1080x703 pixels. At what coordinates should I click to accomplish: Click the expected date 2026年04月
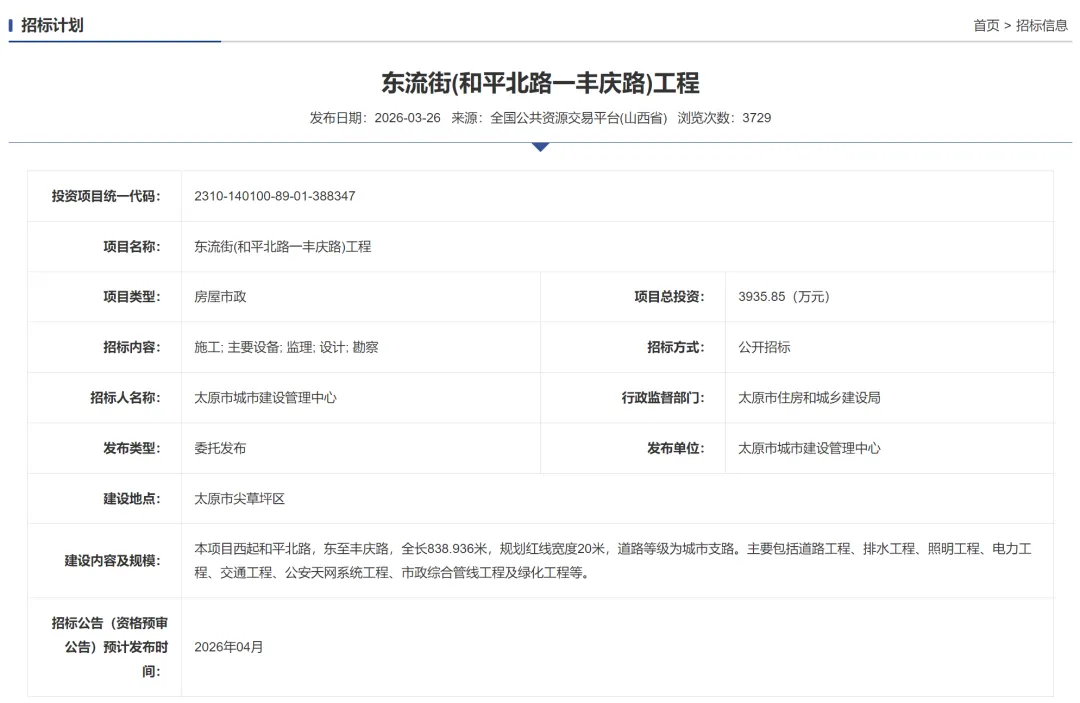(229, 647)
